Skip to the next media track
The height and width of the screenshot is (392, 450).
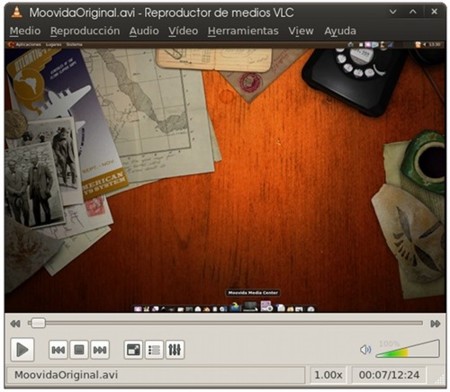click(100, 350)
